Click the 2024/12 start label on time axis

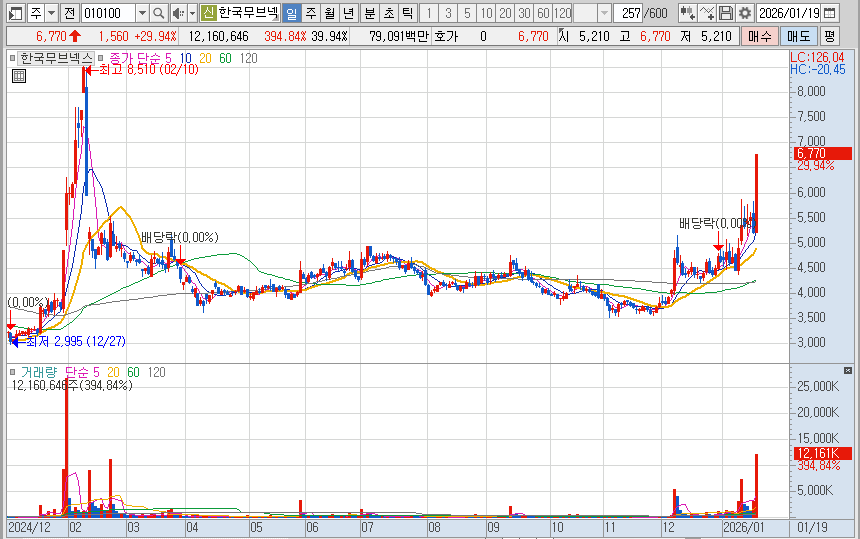30,527
